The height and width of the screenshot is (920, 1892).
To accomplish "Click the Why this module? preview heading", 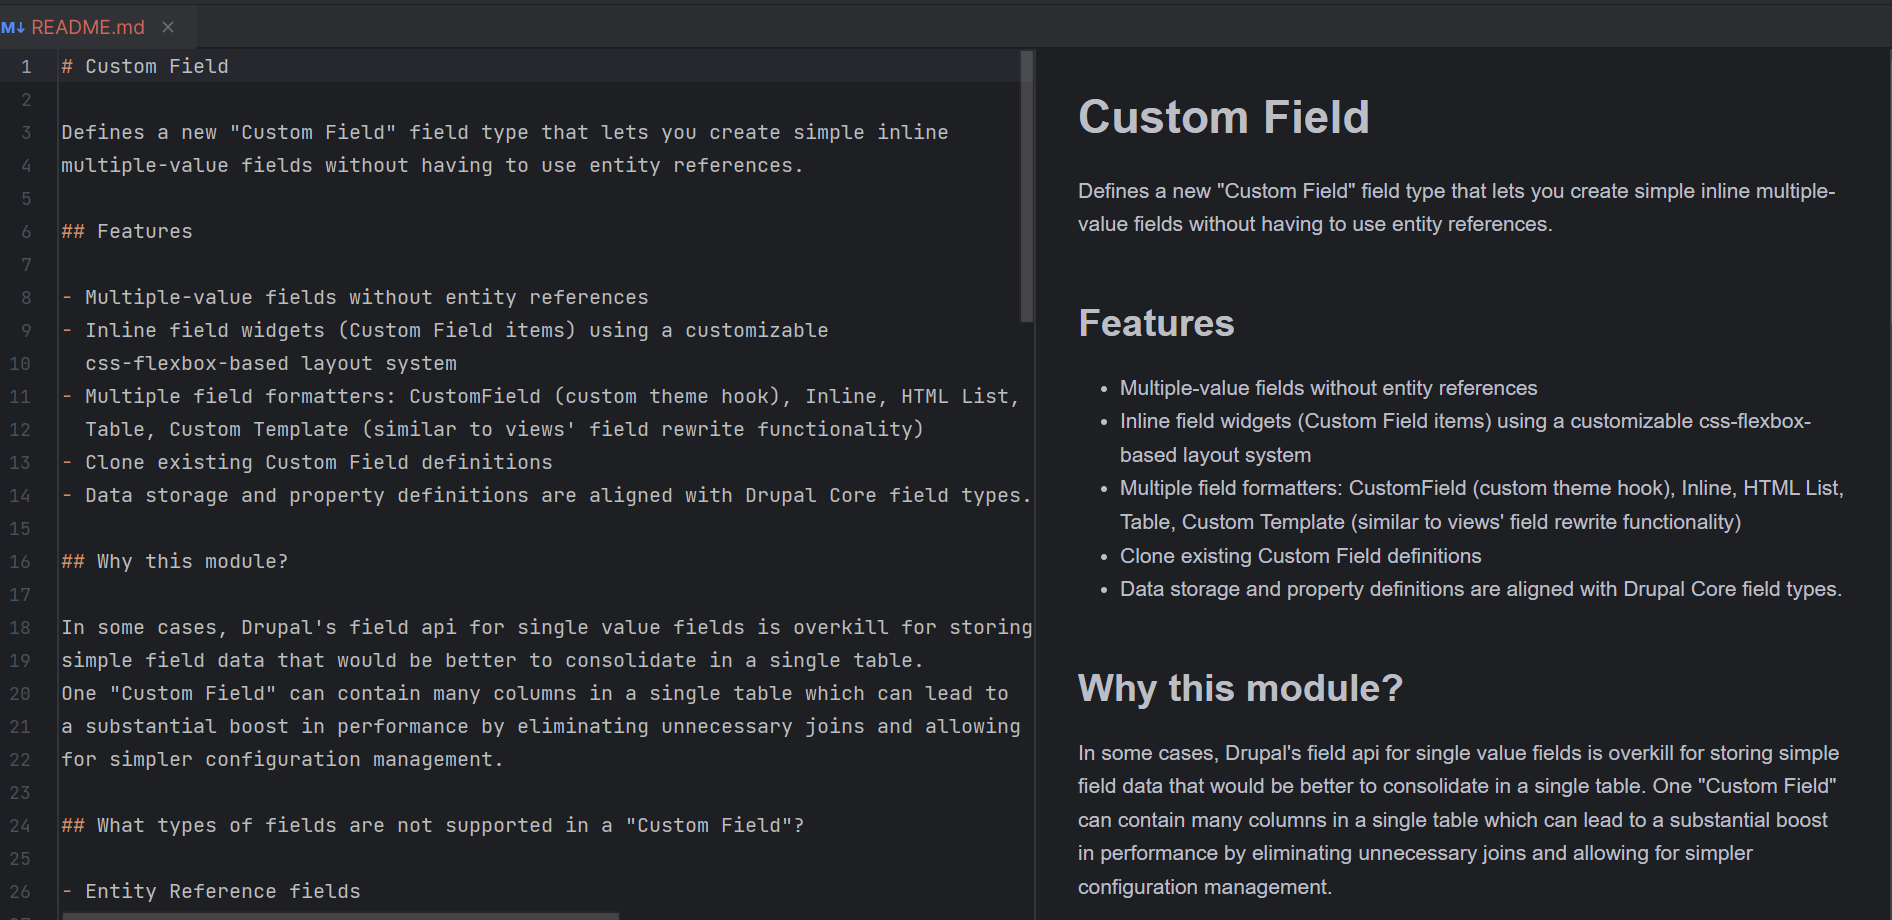I will 1240,688.
